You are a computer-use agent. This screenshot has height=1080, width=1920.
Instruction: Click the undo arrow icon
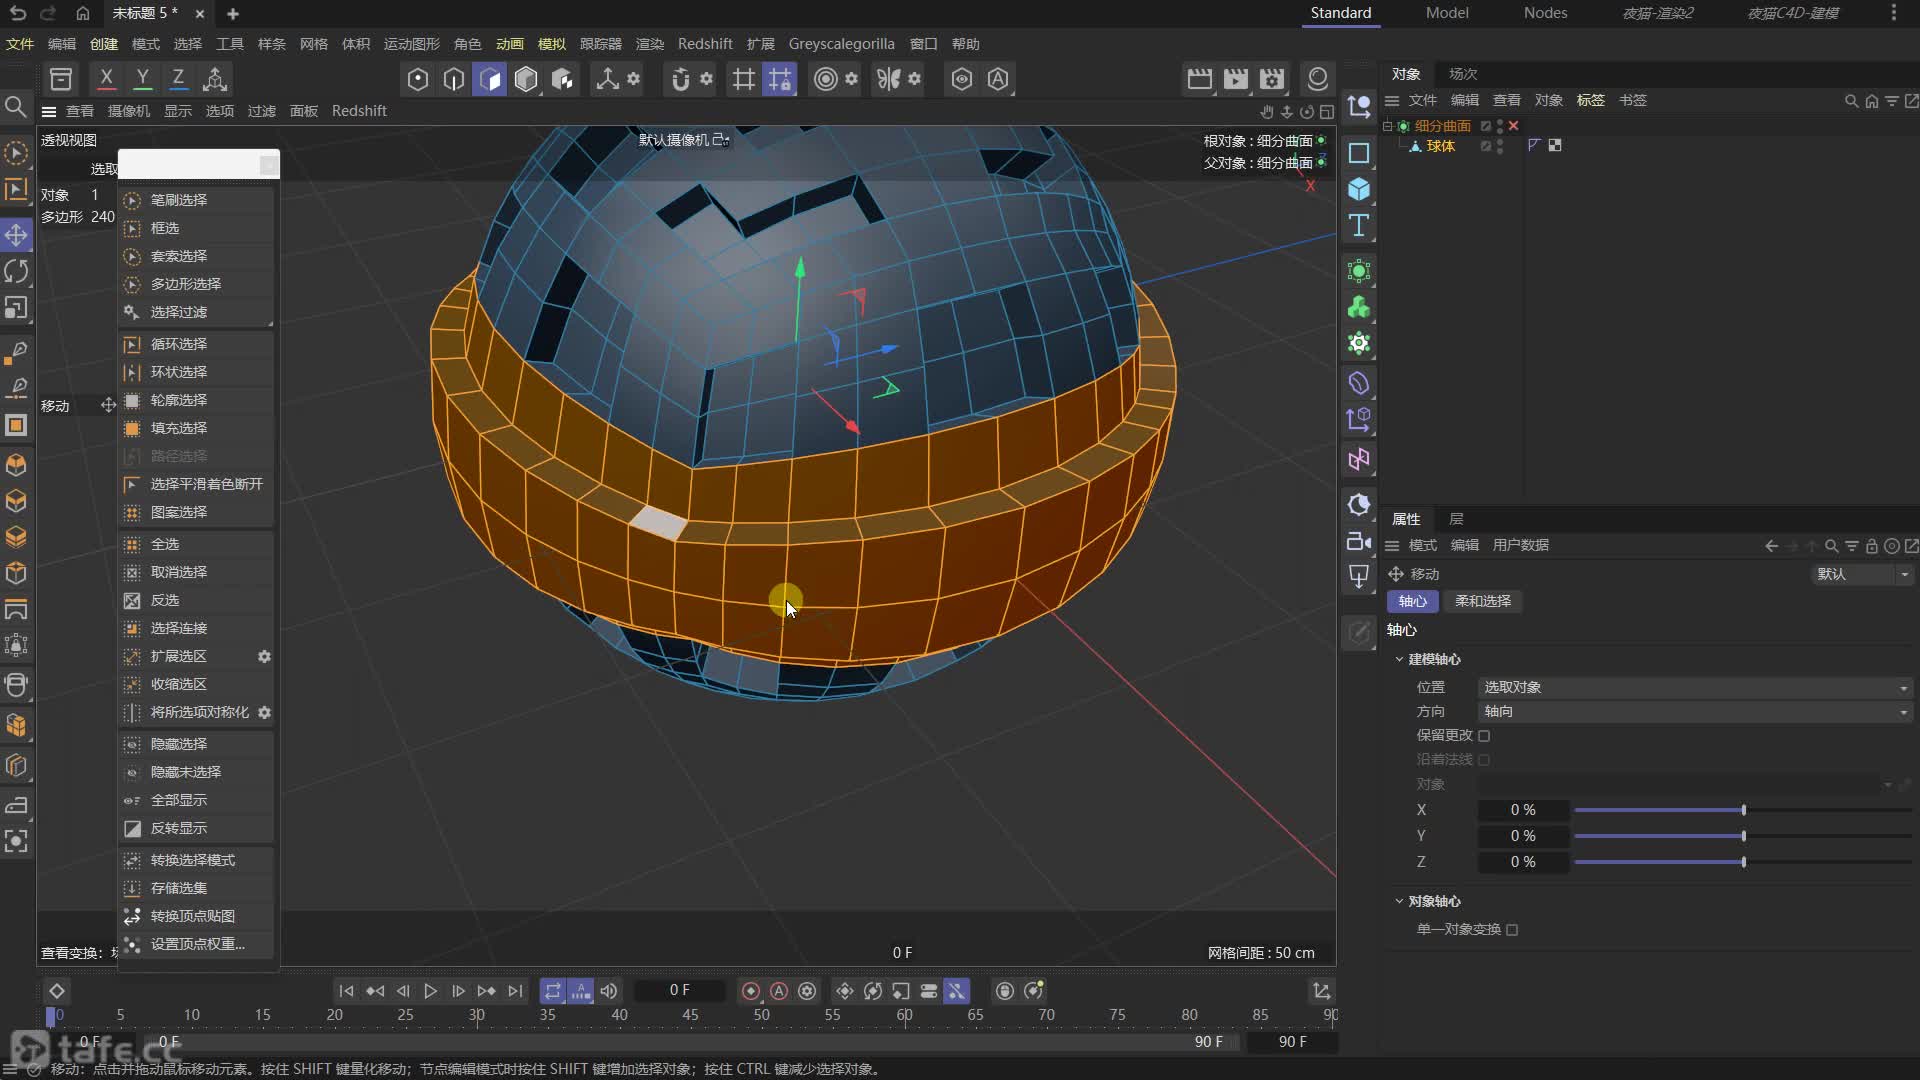coord(17,13)
